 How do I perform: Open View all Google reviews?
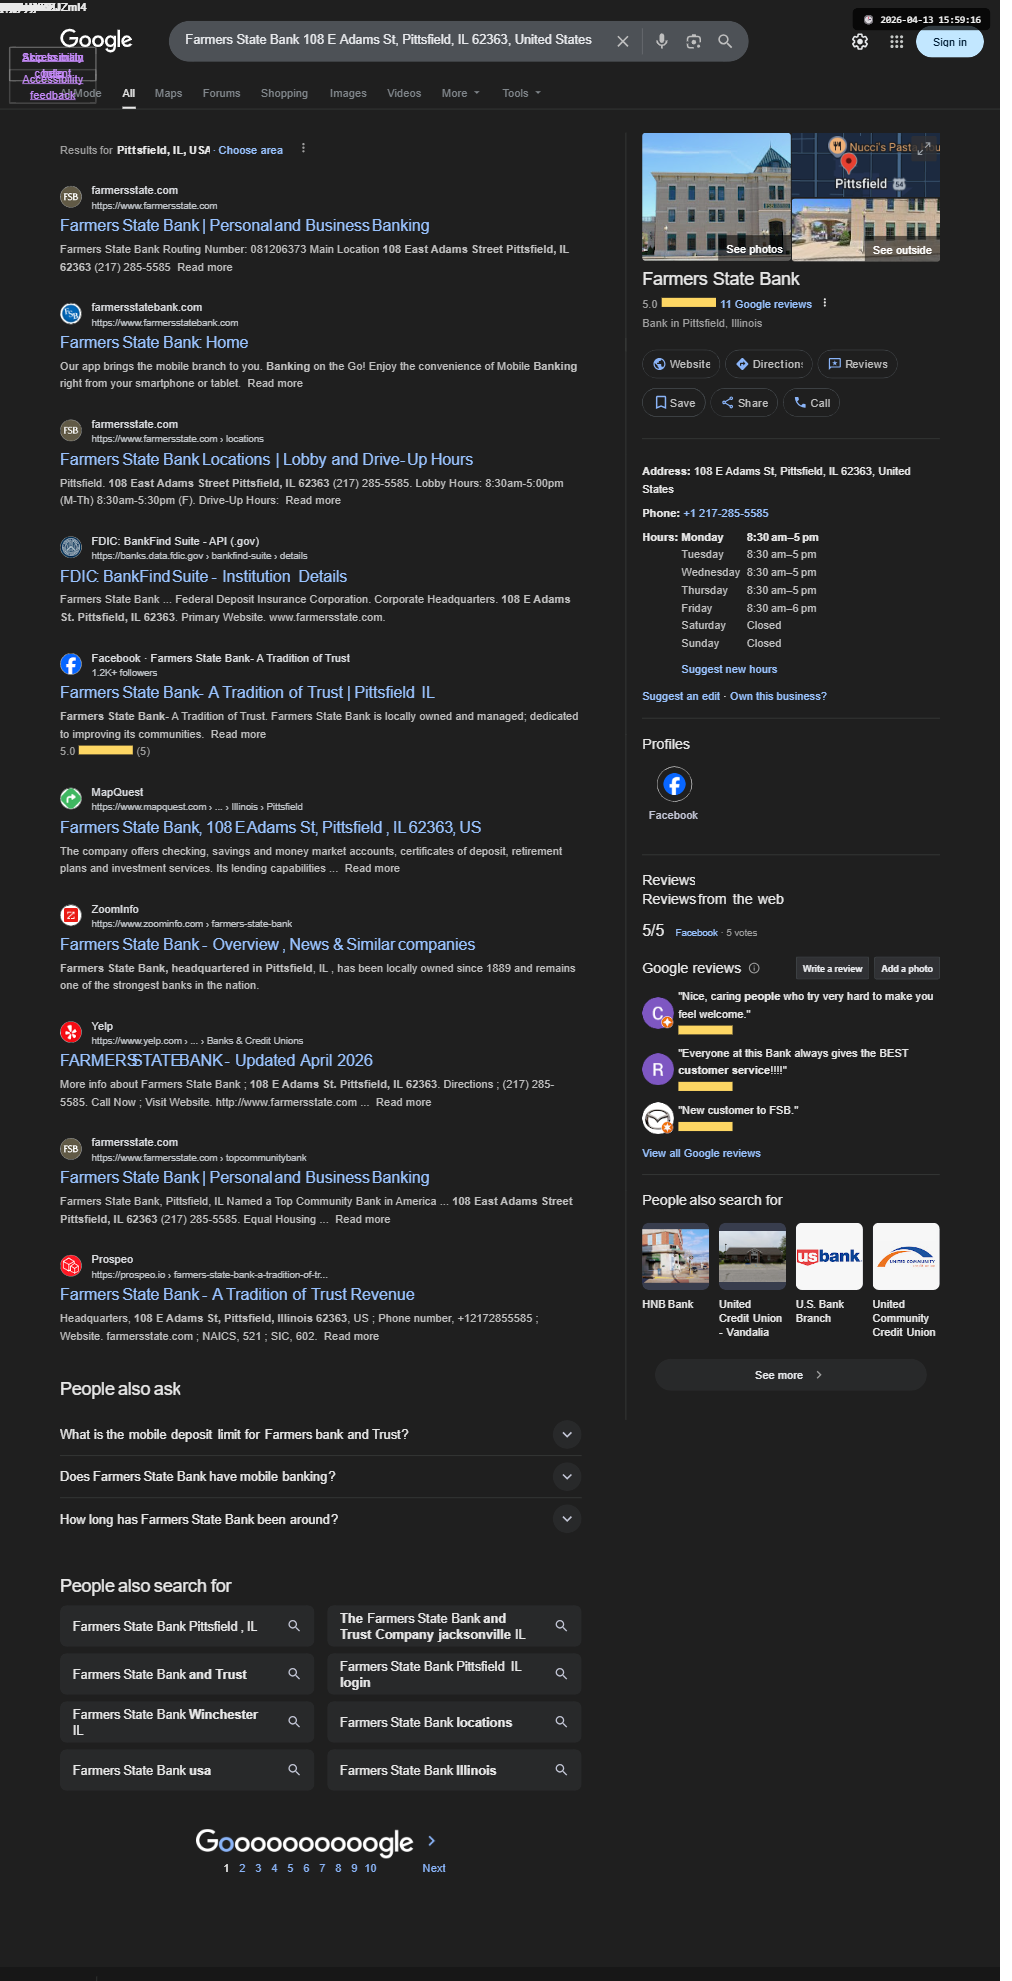pos(701,1153)
